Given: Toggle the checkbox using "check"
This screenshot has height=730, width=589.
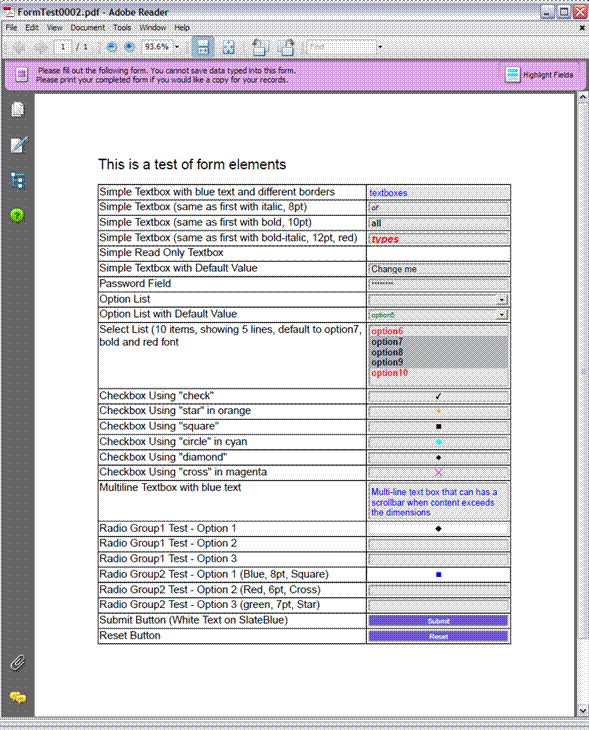Looking at the screenshot, I should [438, 397].
